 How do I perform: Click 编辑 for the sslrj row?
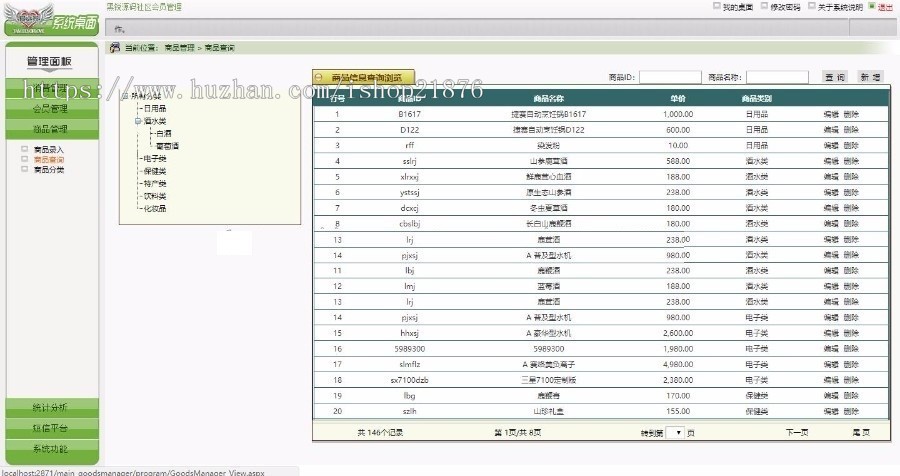(831, 161)
